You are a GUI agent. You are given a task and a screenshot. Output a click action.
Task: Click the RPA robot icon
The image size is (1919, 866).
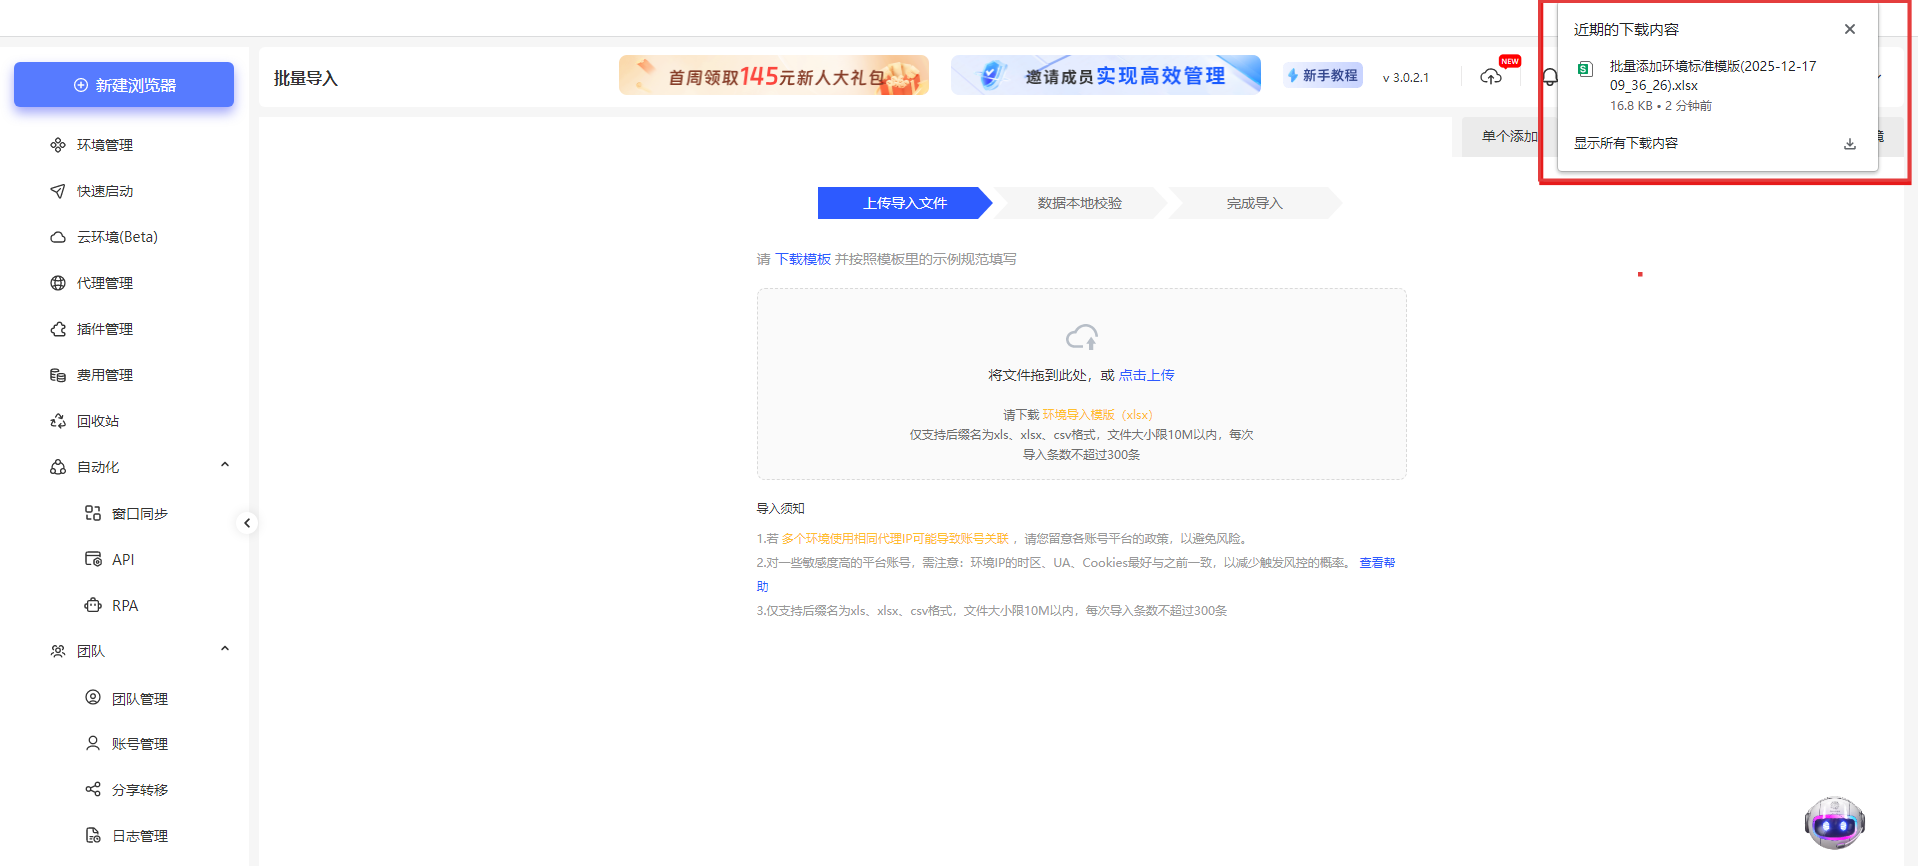[x=93, y=605]
